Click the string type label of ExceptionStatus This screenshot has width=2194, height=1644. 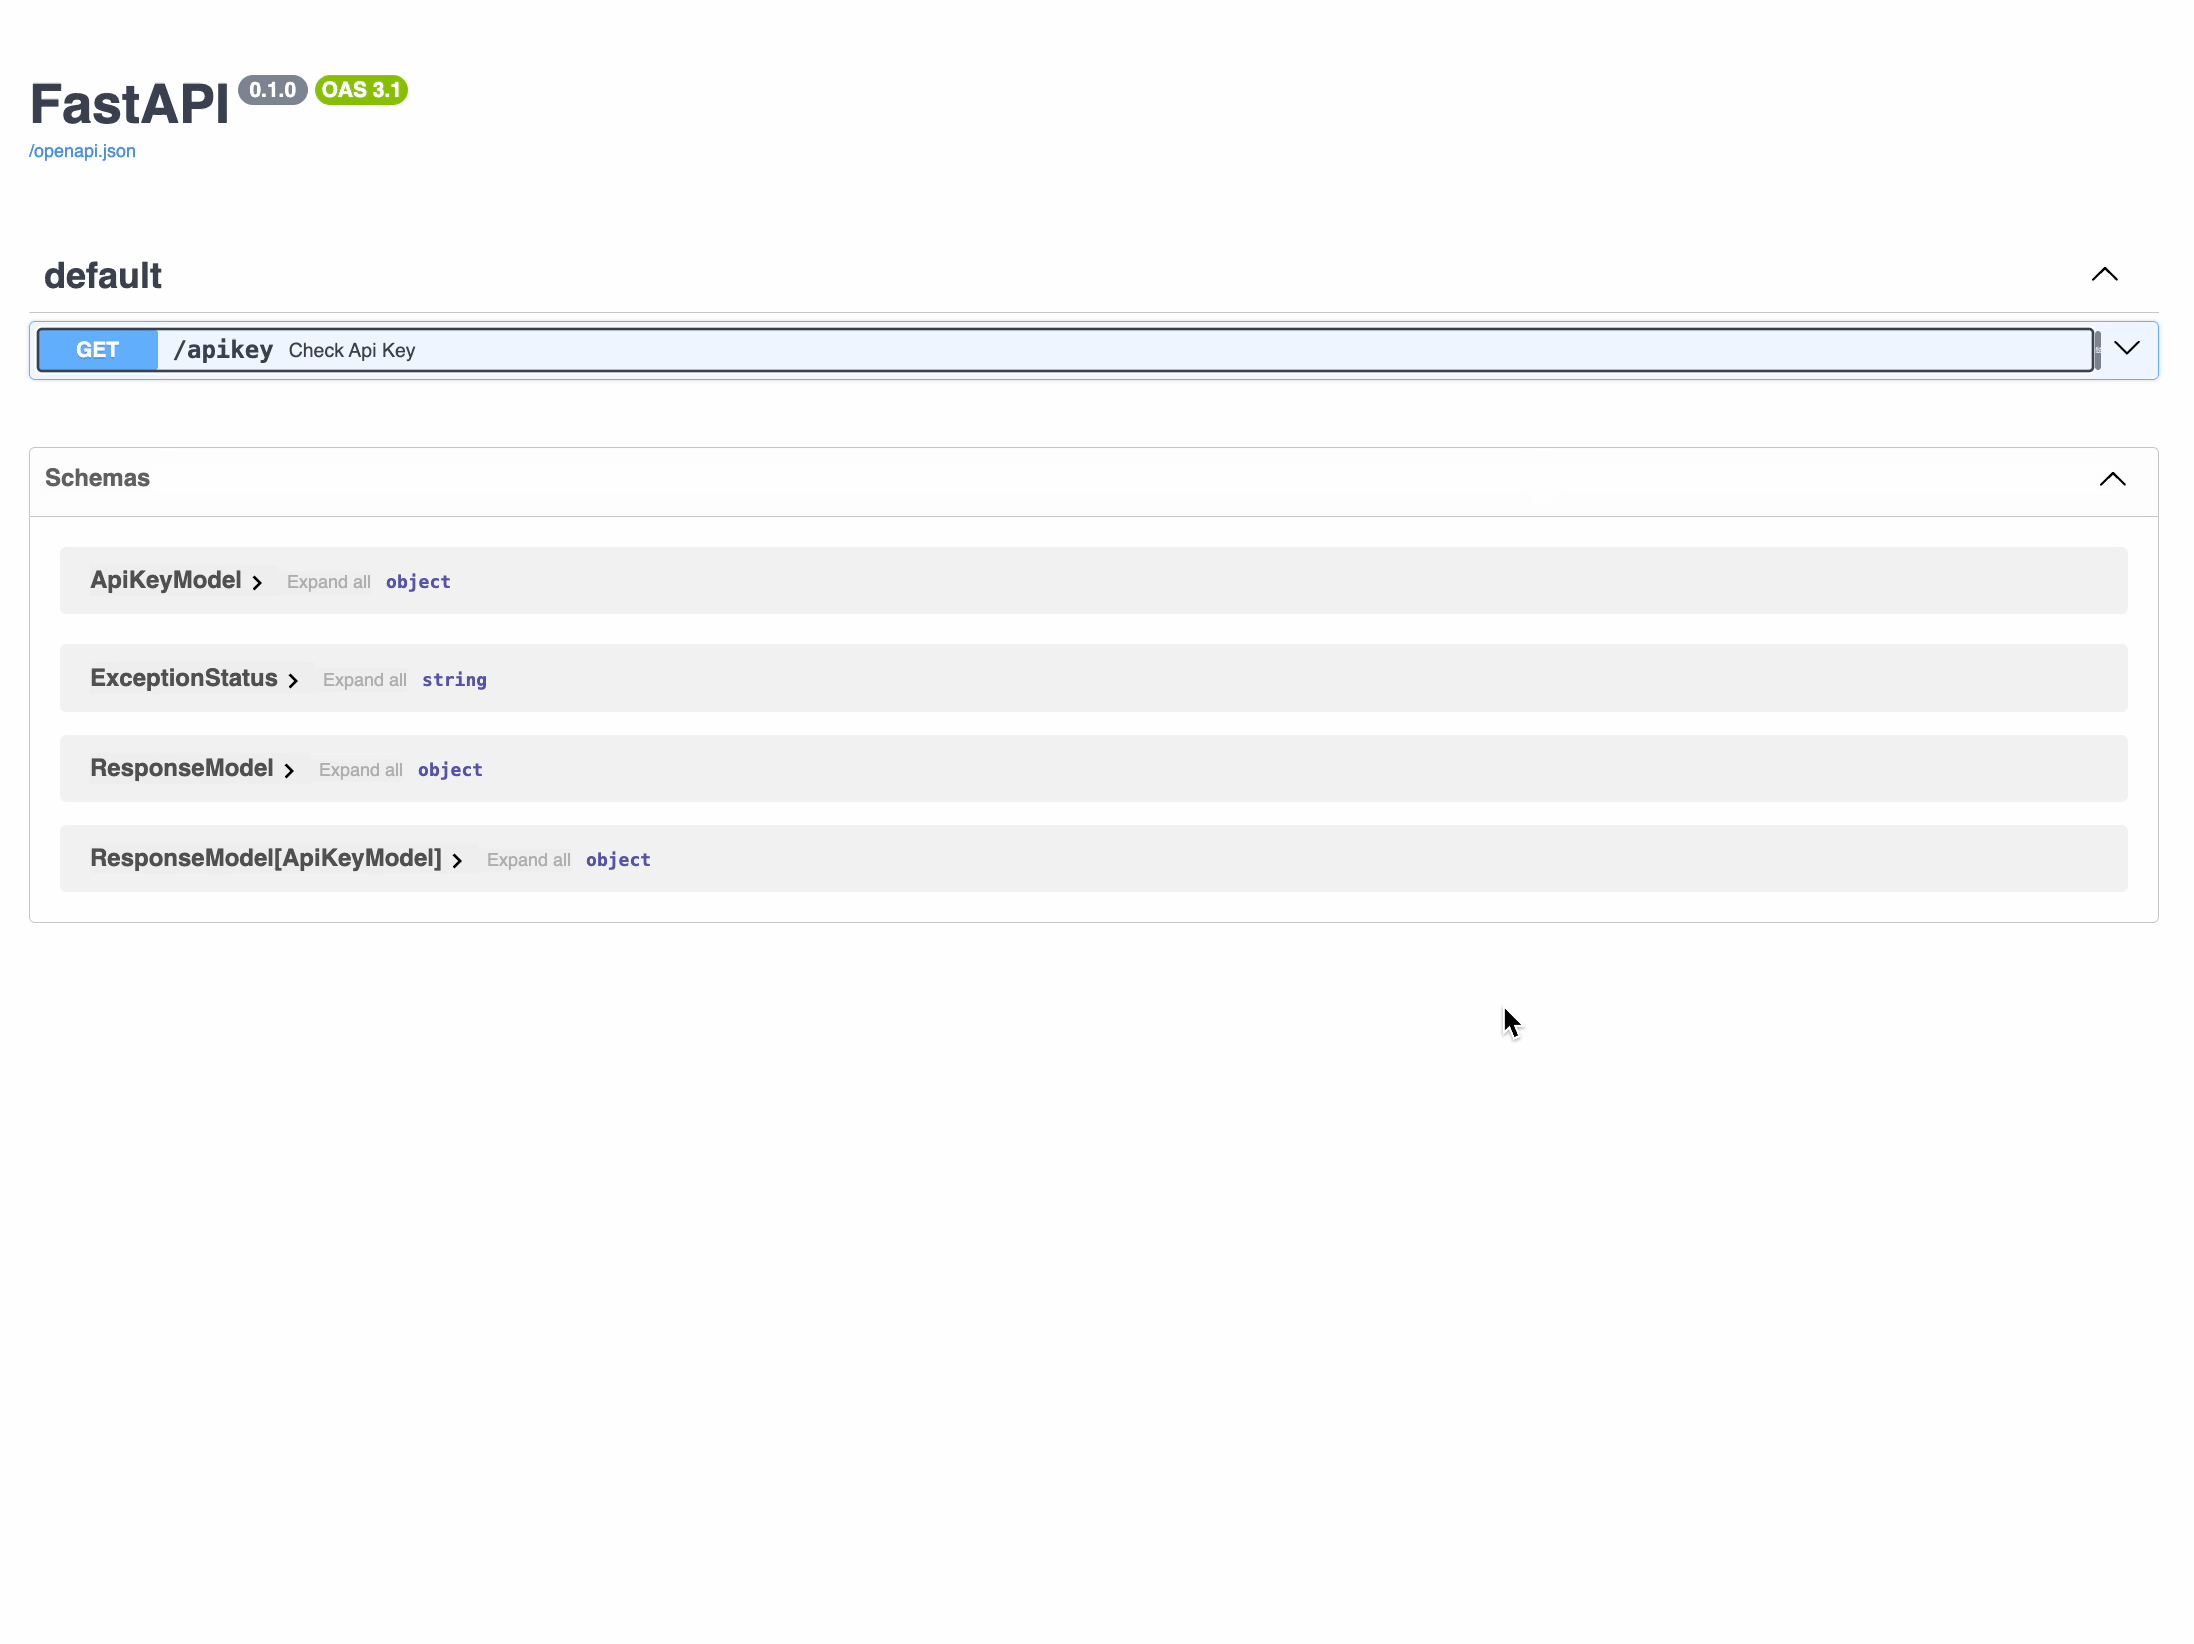pyautogui.click(x=454, y=680)
